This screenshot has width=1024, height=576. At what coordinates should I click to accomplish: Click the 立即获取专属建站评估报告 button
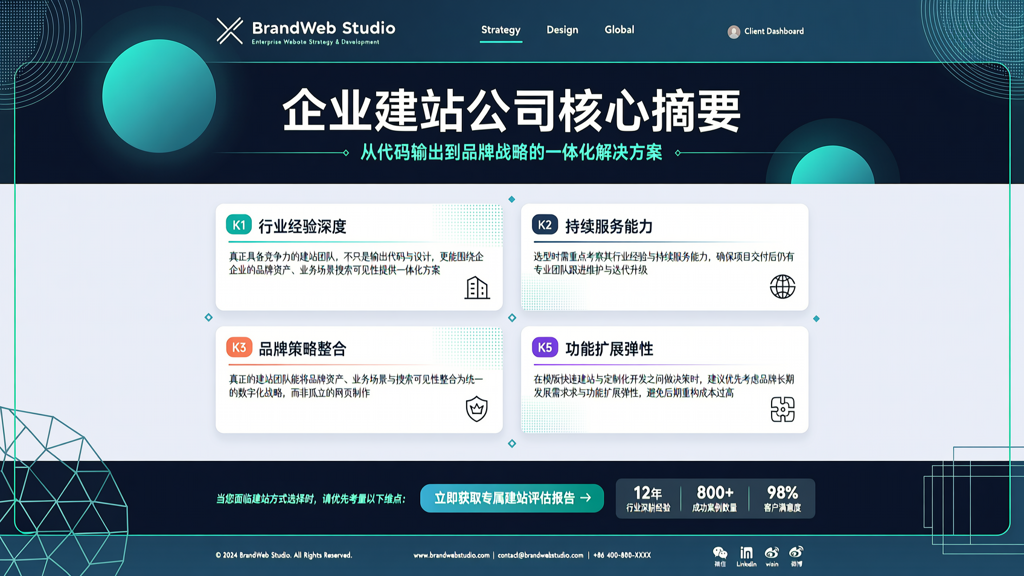point(512,498)
